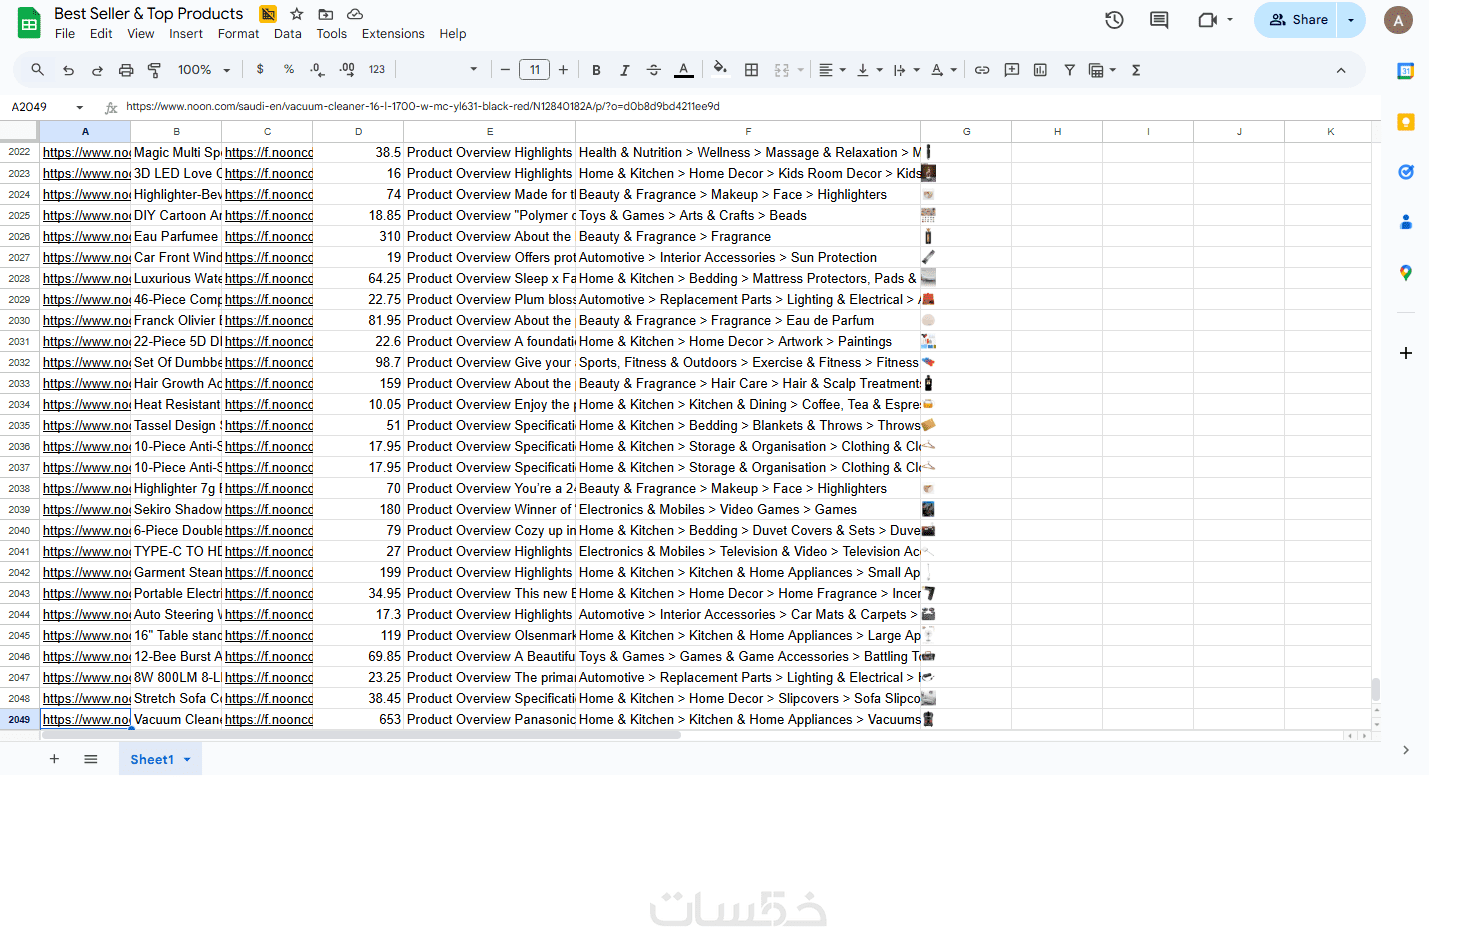Open the more number formats 123 menu

[x=377, y=70]
